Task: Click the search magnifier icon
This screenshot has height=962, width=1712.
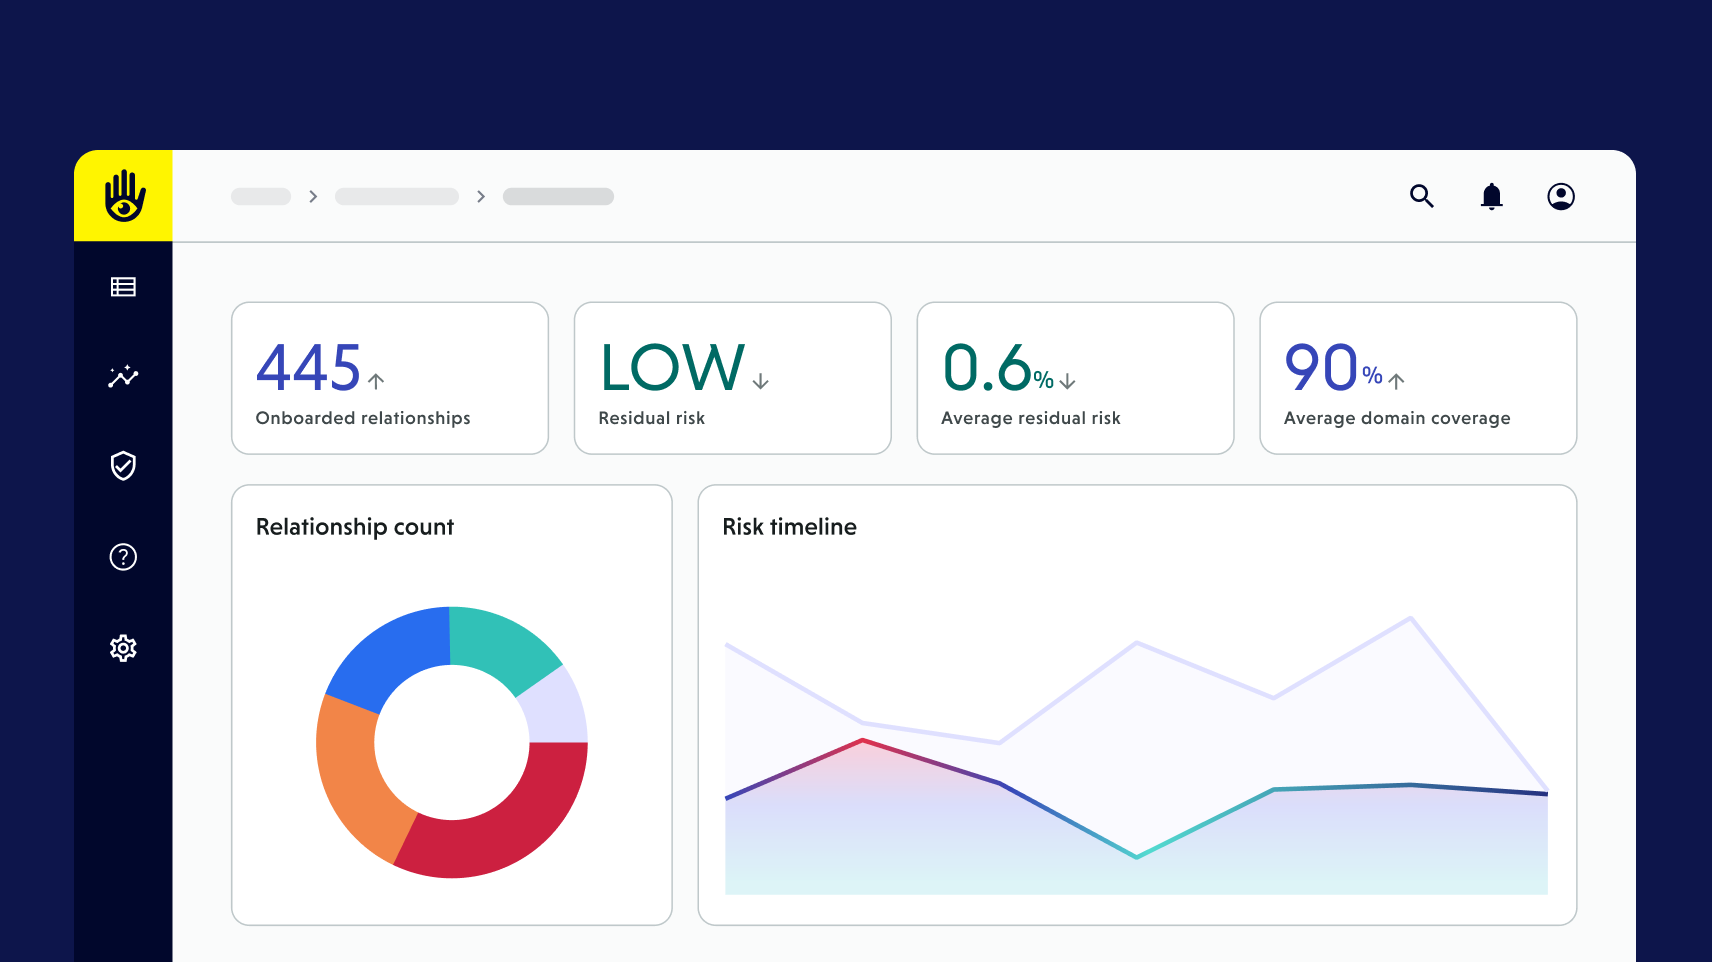Action: (1421, 196)
